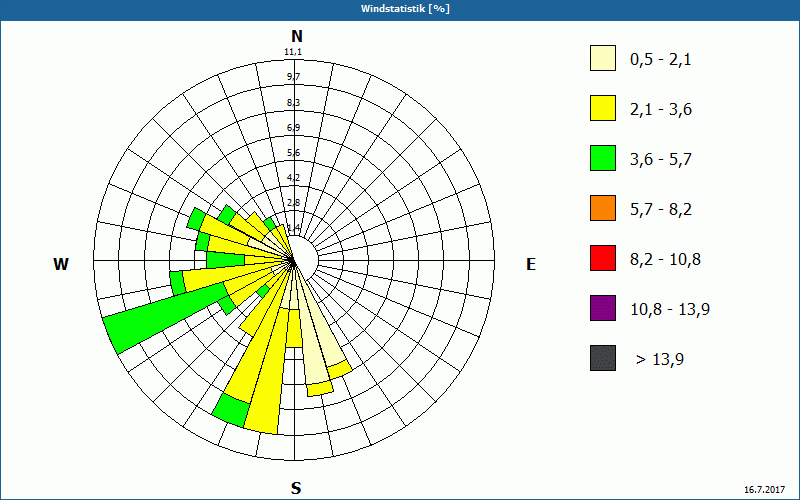The height and width of the screenshot is (500, 800).
Task: Click the date 16.7.2017
Action: [x=764, y=490]
